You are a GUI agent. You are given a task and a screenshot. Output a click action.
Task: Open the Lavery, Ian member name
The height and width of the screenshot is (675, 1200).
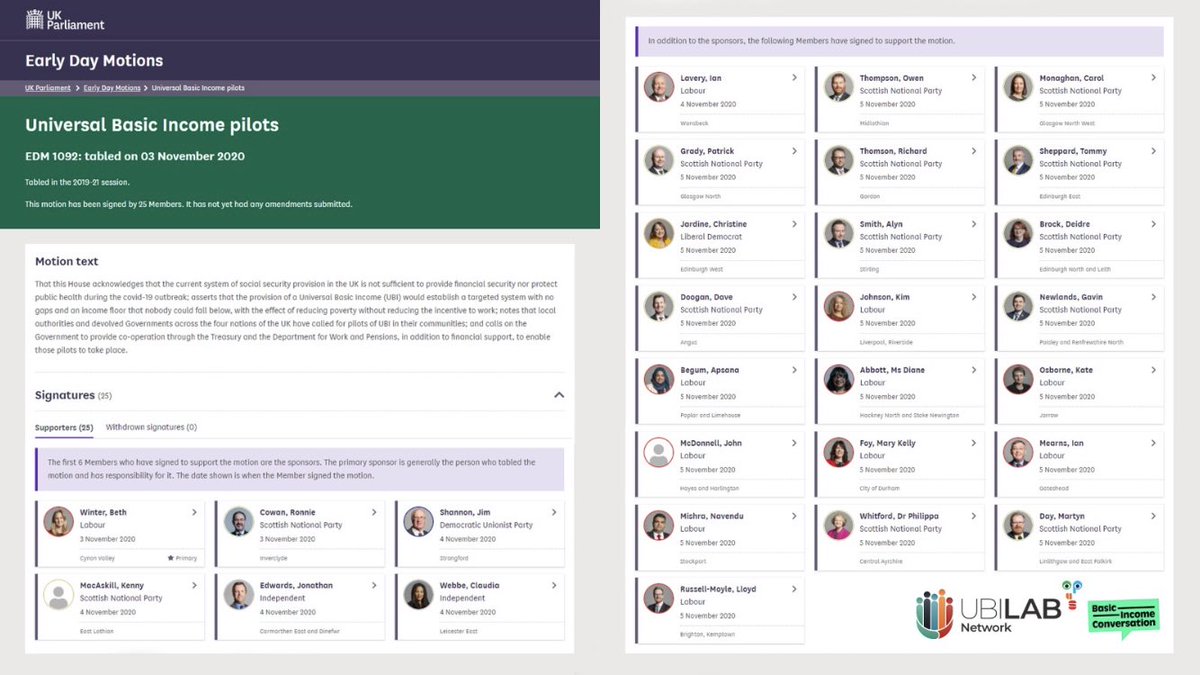coord(701,78)
